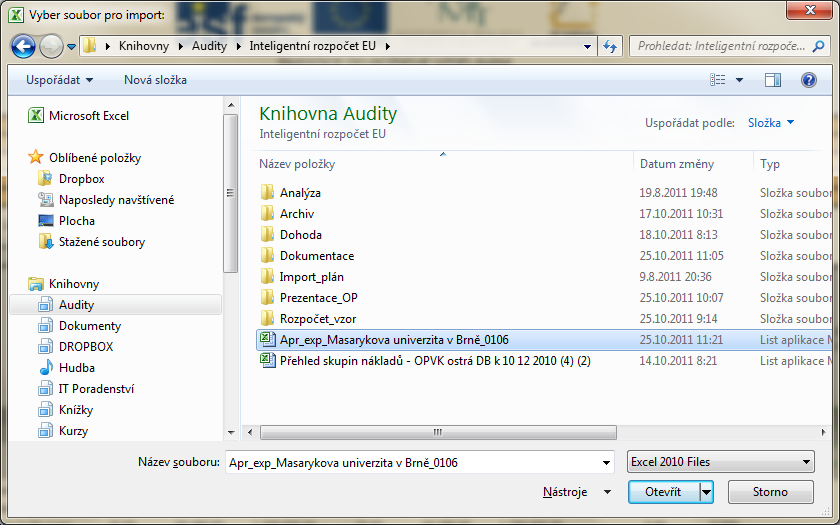The image size is (840, 525).
Task: Open recent locations dropdown beside navigation arrows
Action: point(71,47)
